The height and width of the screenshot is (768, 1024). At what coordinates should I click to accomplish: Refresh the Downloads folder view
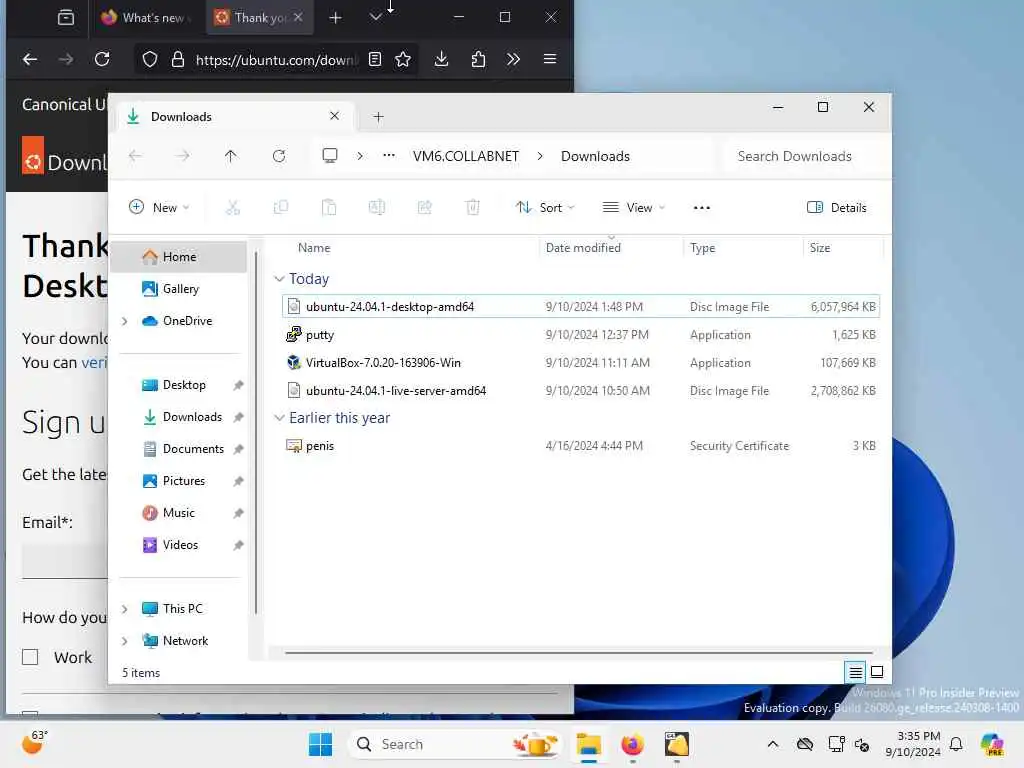(279, 156)
